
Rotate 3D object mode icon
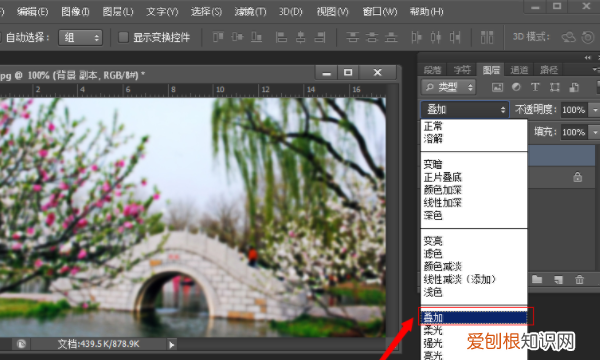click(x=568, y=37)
